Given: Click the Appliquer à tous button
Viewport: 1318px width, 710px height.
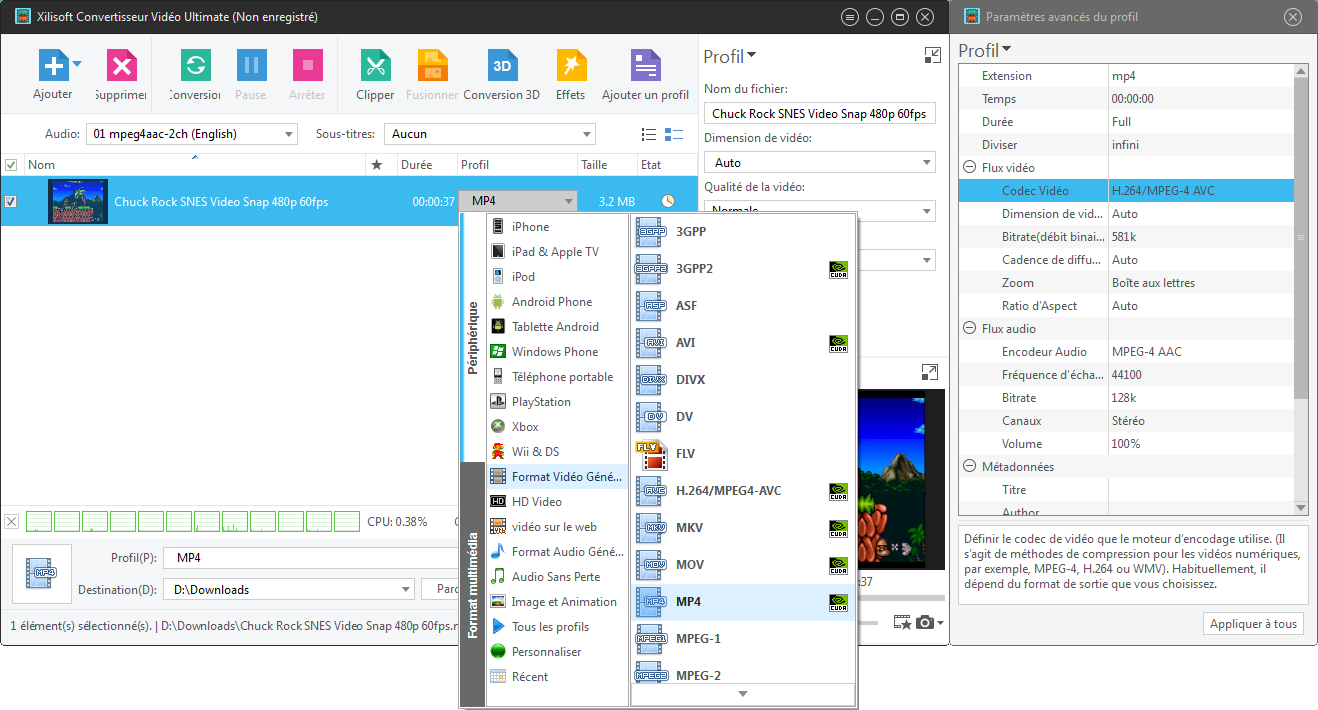Looking at the screenshot, I should [x=1253, y=624].
